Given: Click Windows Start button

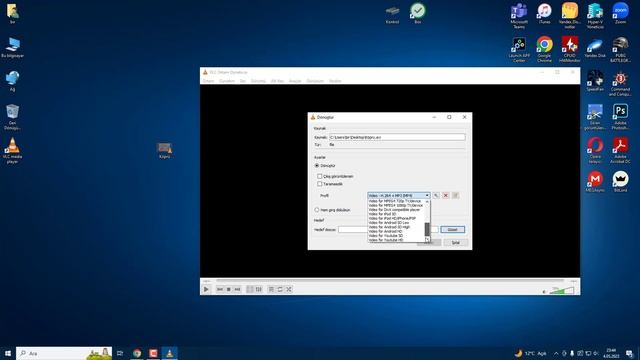Looking at the screenshot, I should 7,353.
